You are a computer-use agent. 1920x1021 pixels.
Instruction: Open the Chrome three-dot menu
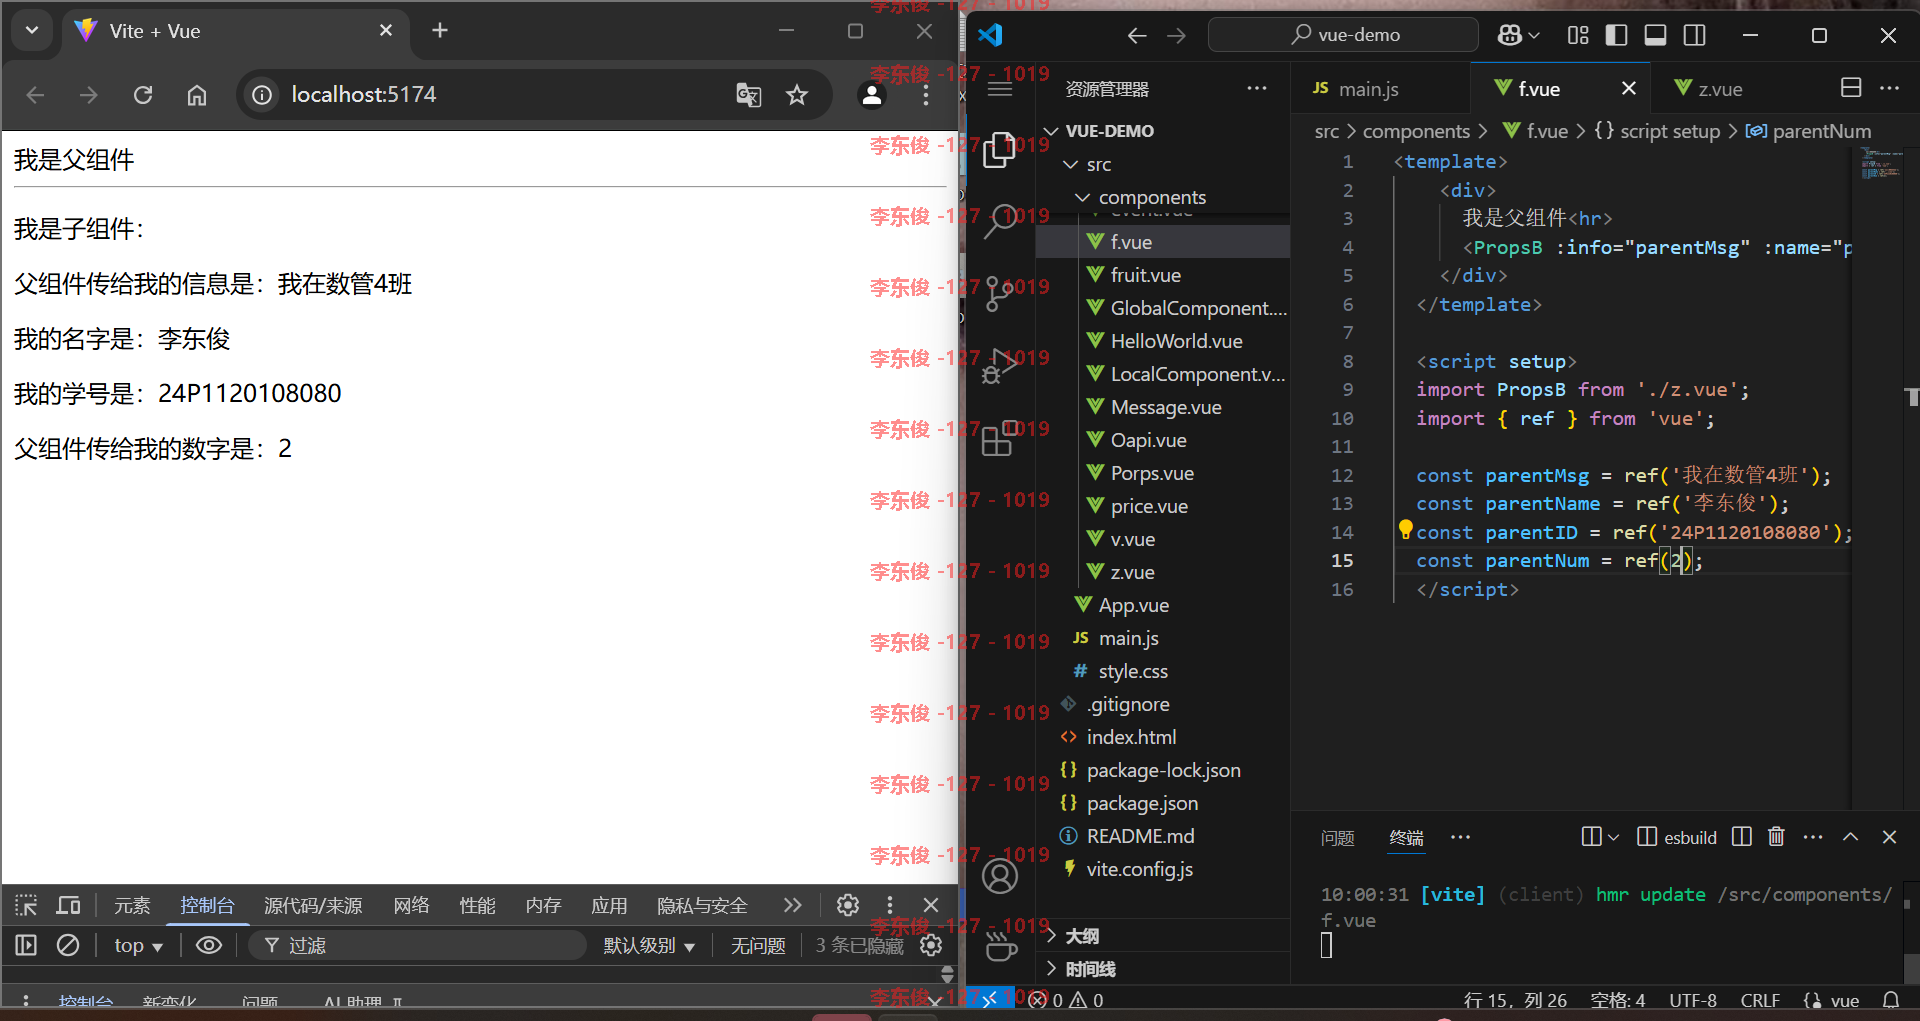926,95
